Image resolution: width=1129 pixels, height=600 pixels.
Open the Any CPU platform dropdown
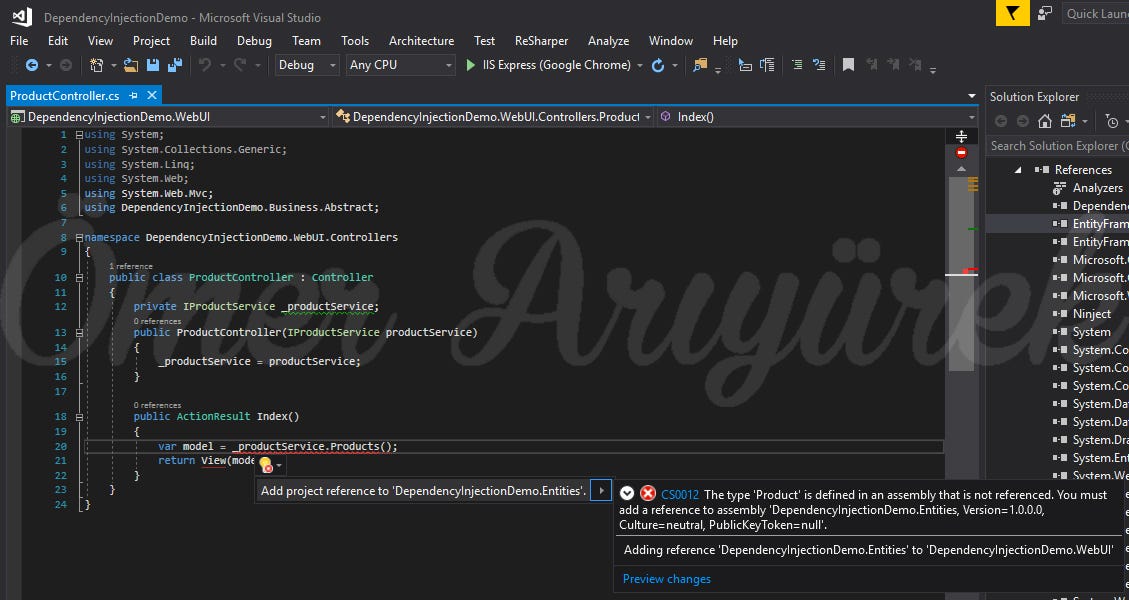400,65
